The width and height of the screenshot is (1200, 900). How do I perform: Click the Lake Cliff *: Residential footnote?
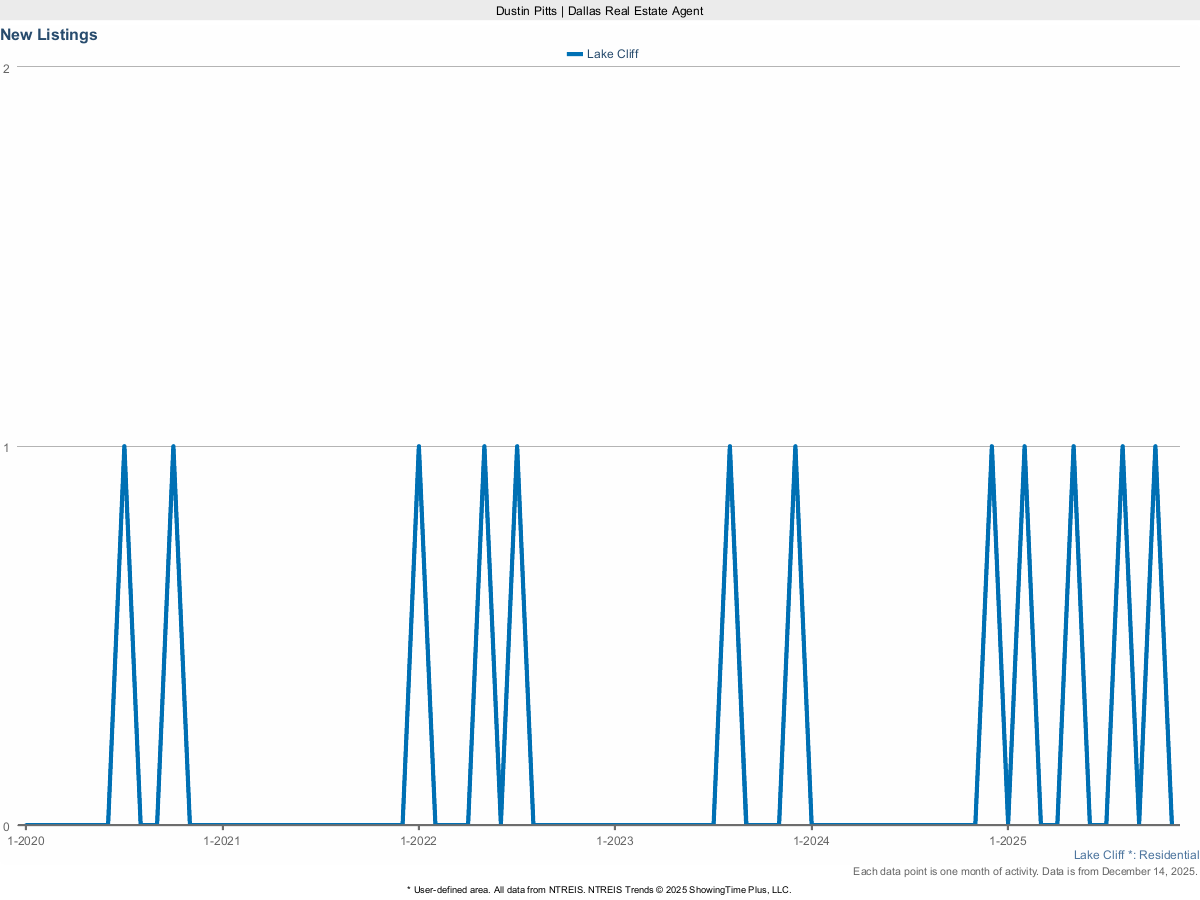[1136, 855]
